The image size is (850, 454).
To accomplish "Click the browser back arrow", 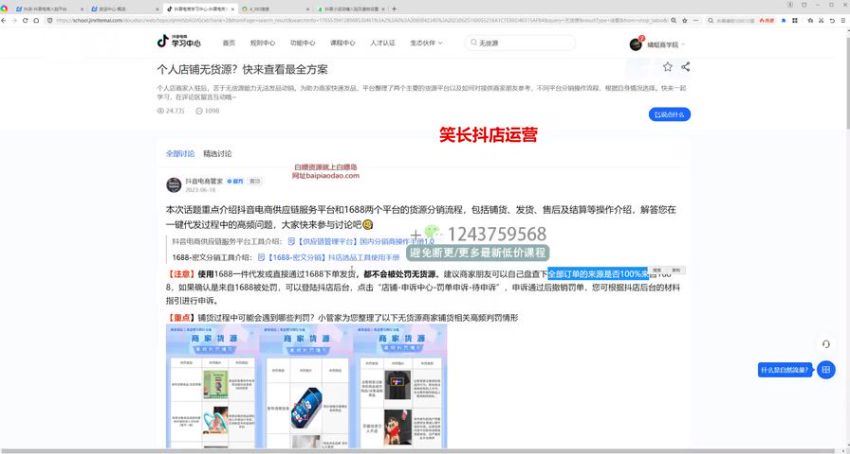I will tap(4, 20).
